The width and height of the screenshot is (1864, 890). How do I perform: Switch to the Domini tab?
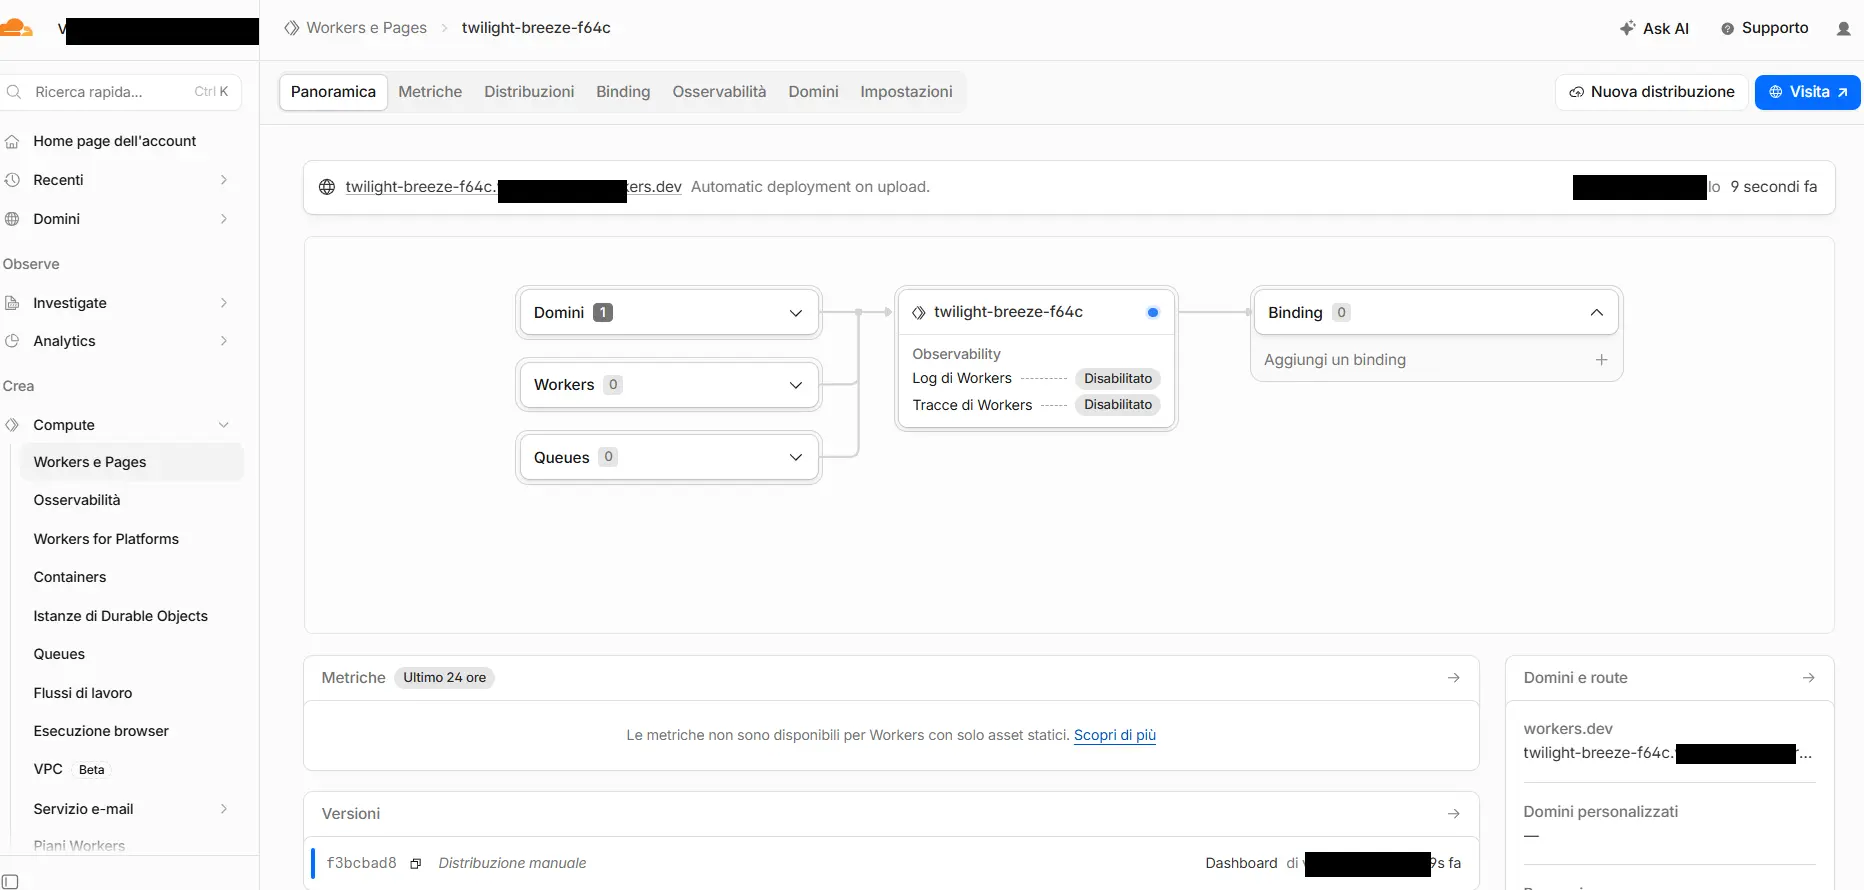(813, 92)
